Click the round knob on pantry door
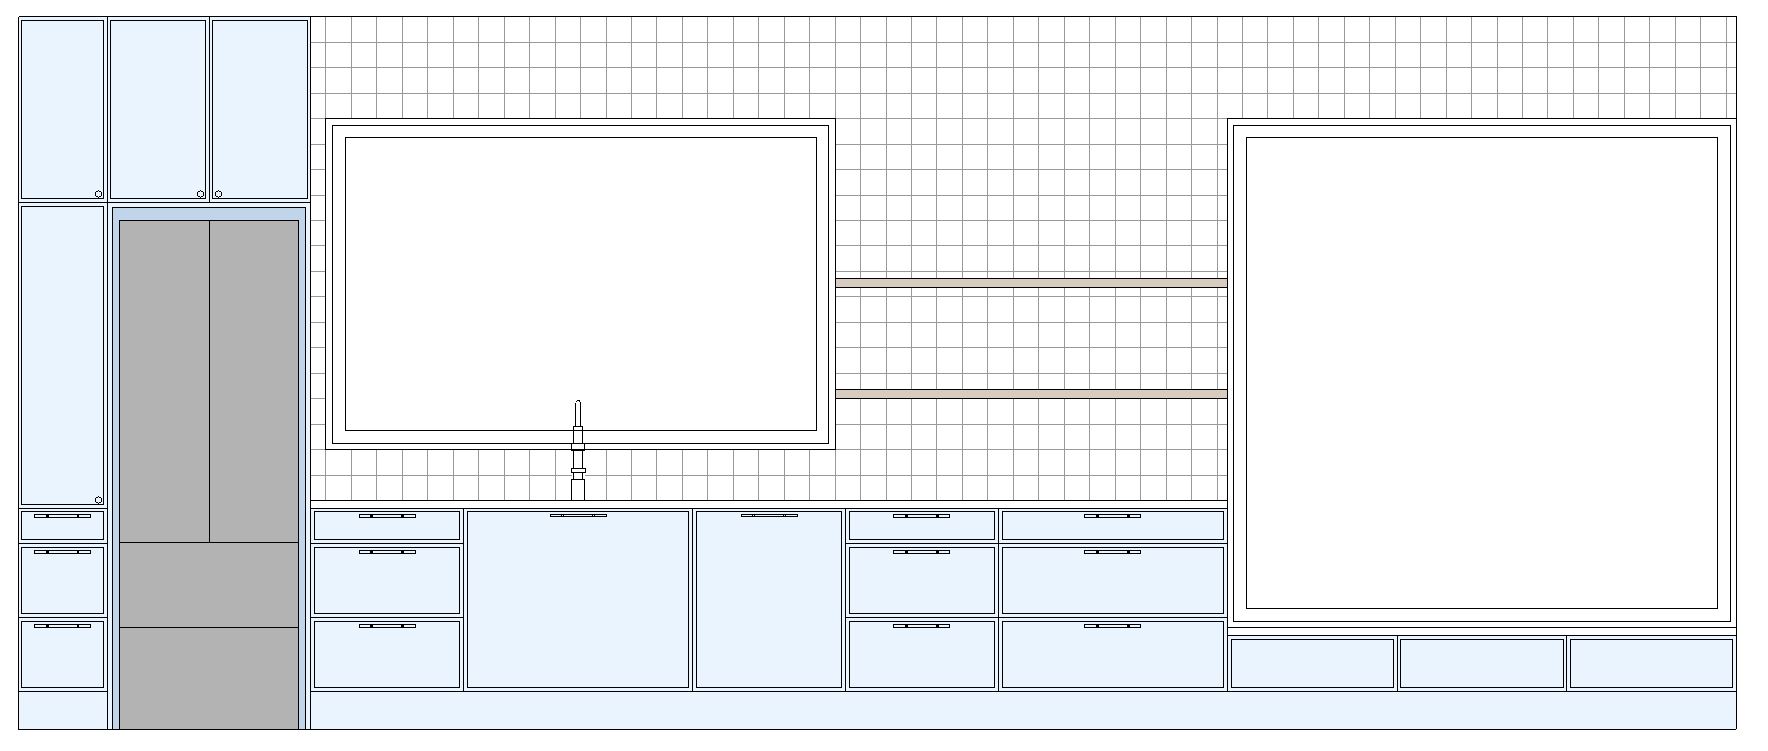 [x=98, y=500]
